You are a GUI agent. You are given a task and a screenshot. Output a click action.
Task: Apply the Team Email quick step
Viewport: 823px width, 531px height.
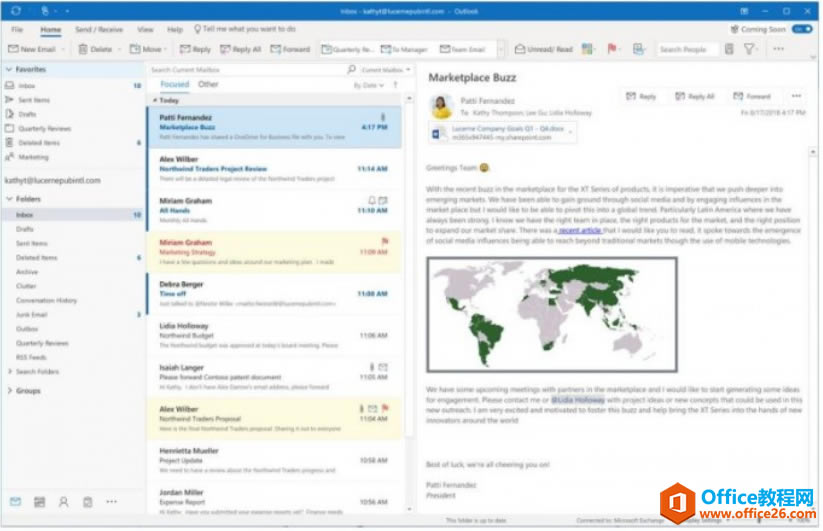point(463,49)
